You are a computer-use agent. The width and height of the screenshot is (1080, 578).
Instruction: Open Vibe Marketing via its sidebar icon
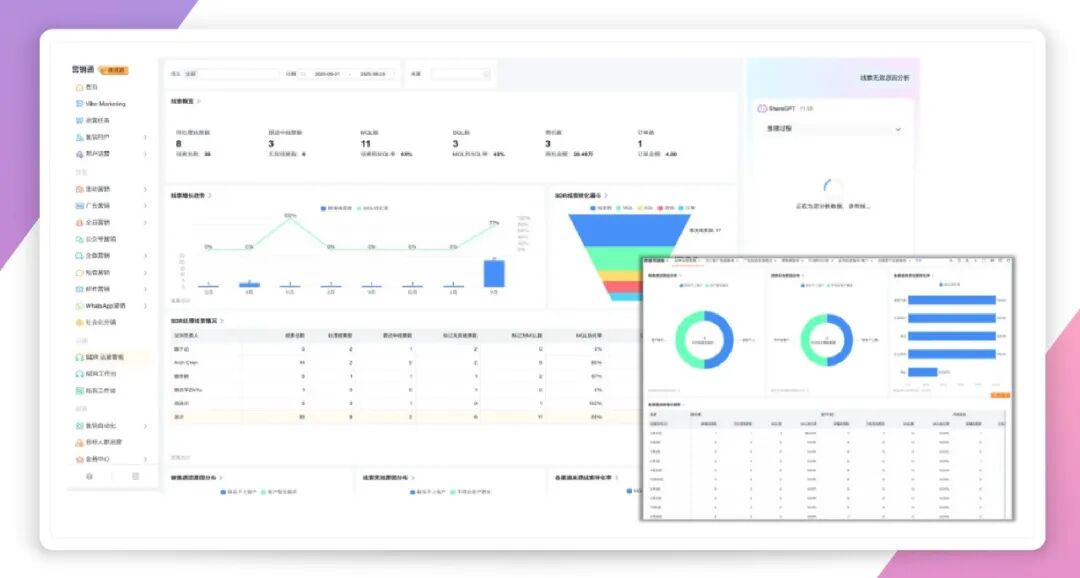79,104
